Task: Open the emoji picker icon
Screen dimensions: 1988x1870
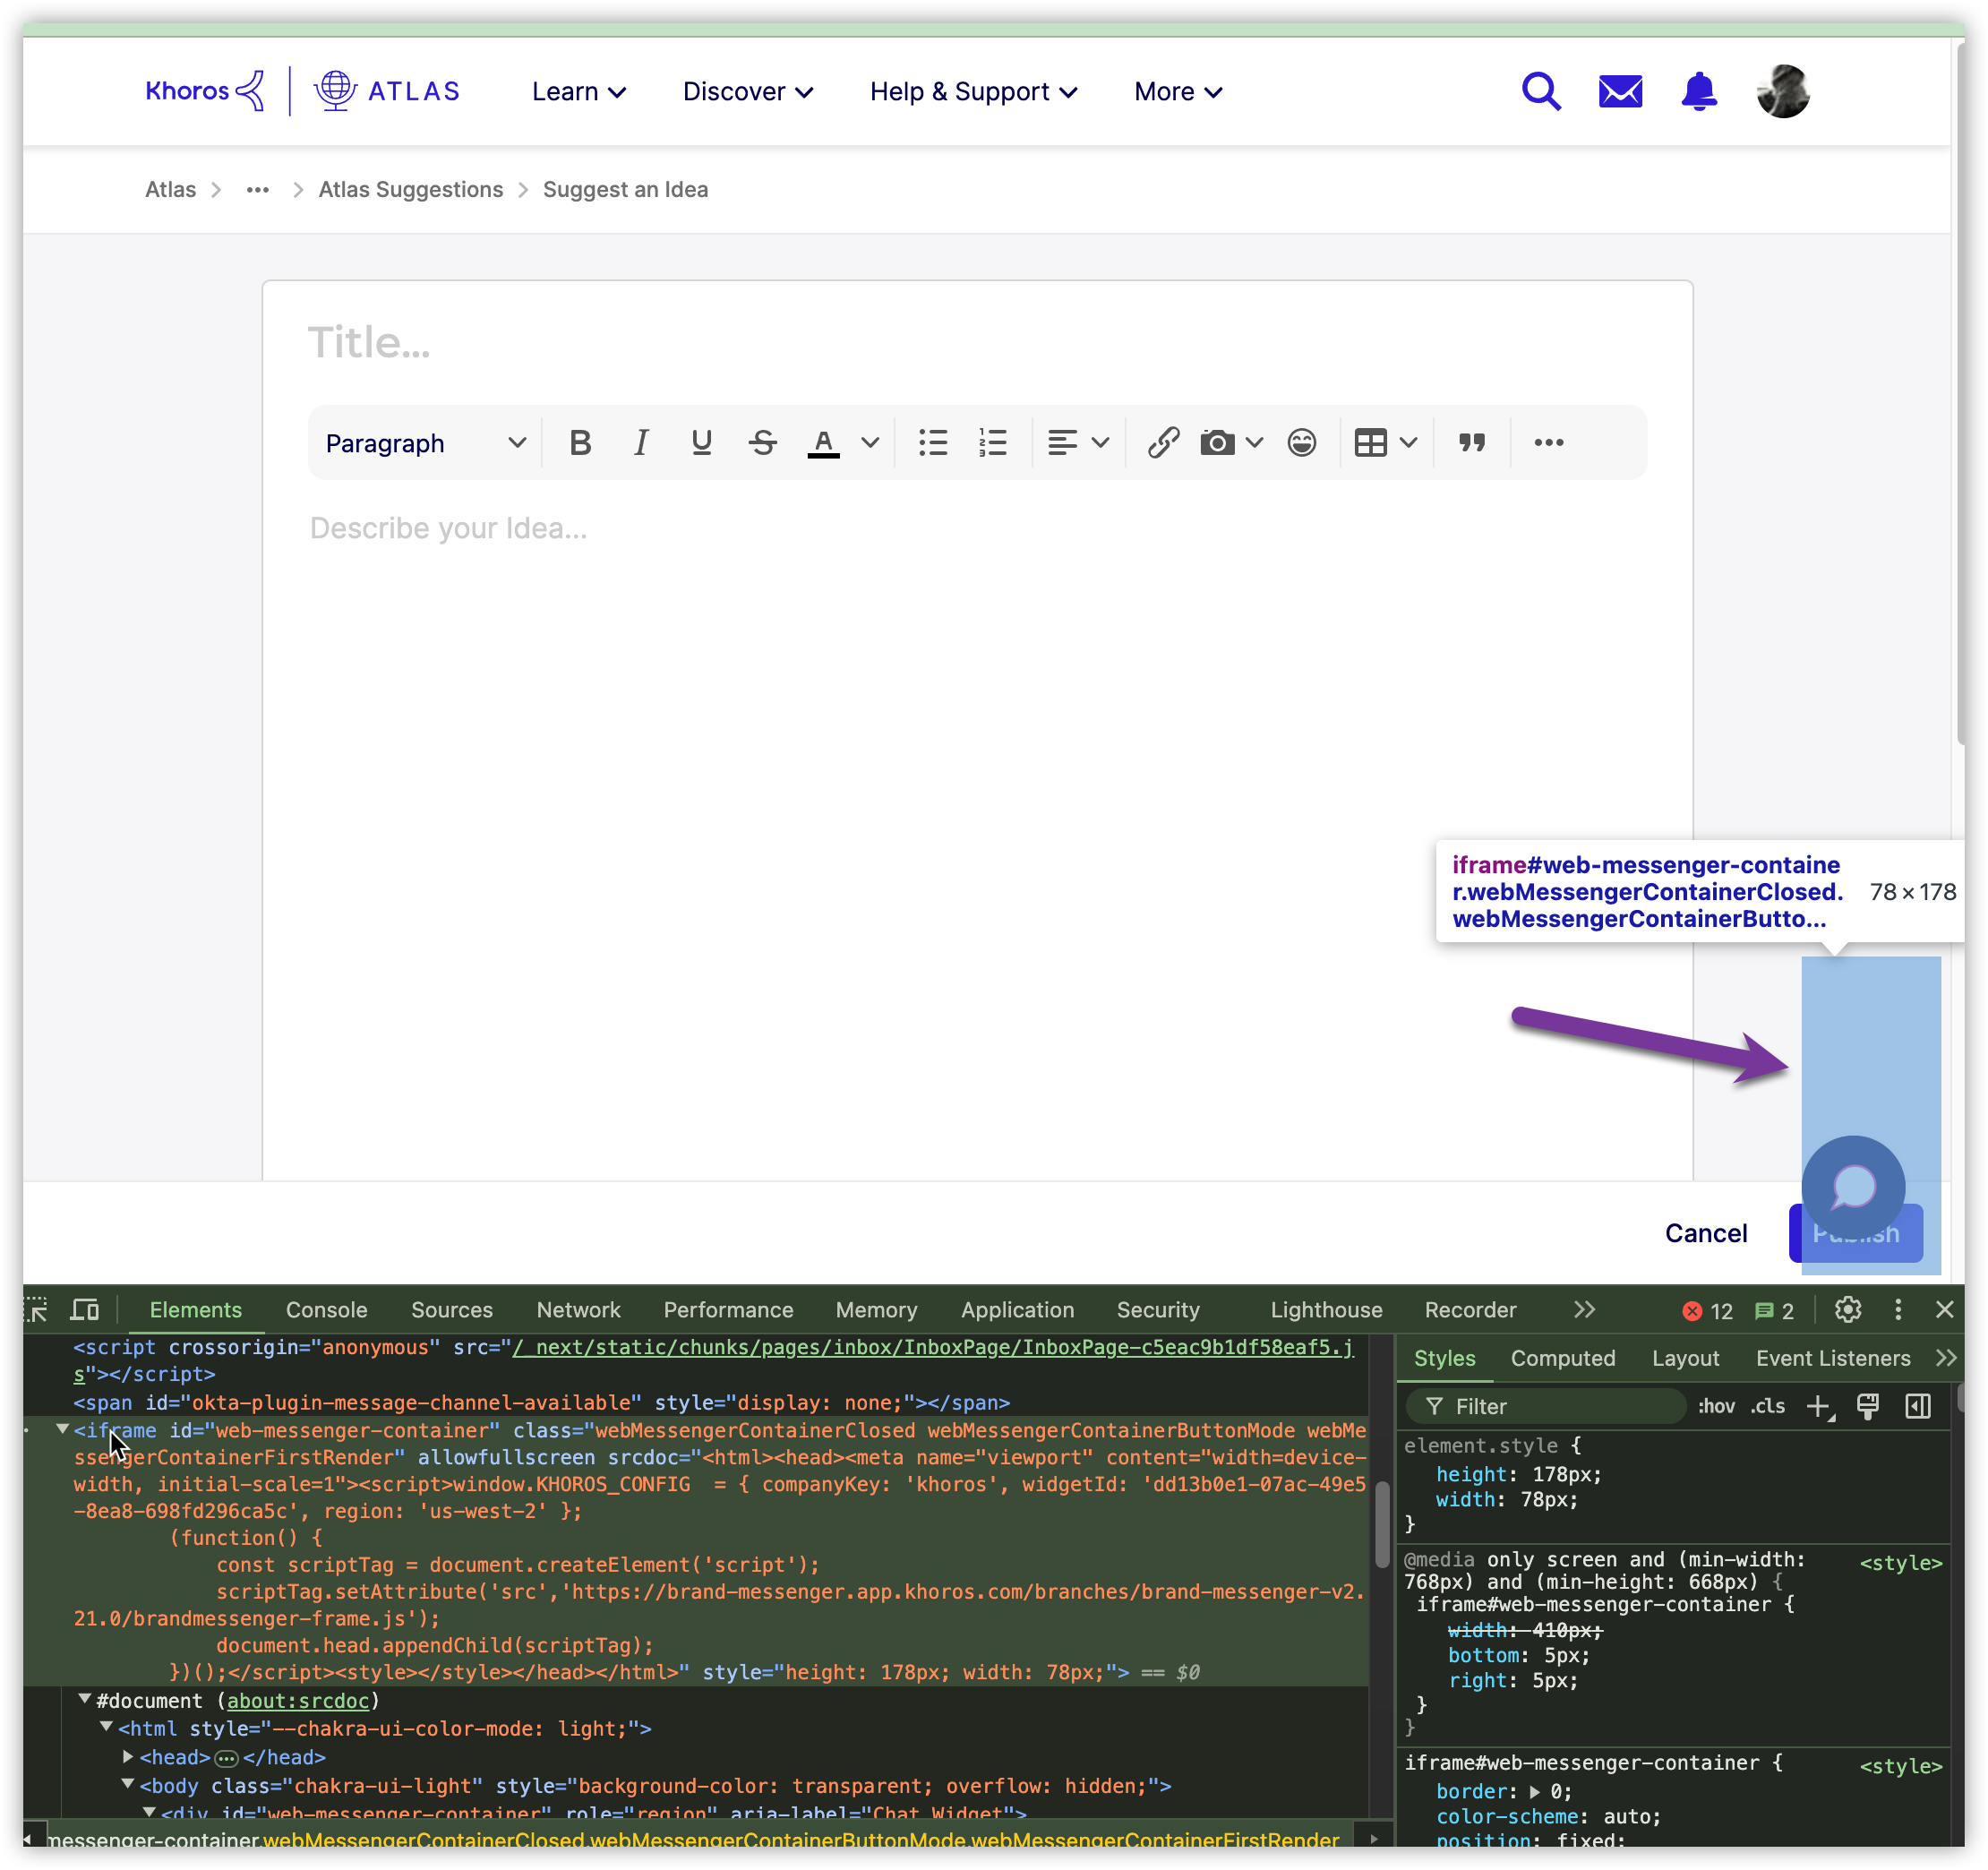Action: click(1301, 443)
